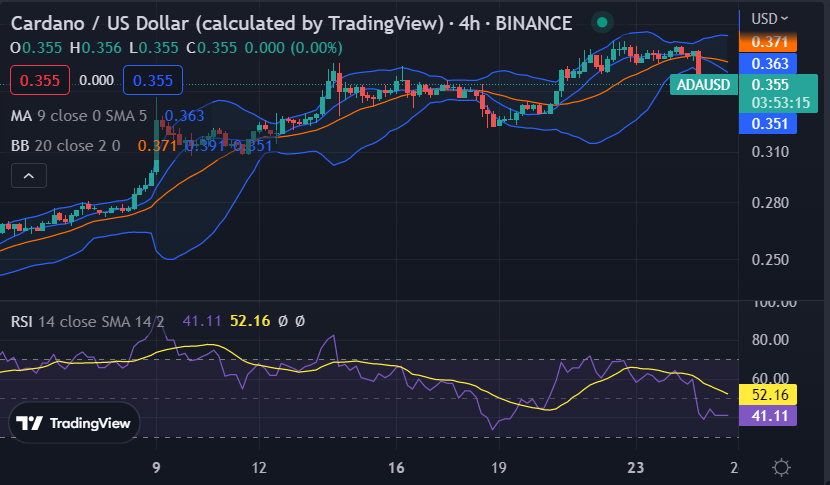This screenshot has height=485, width=830.
Task: Click the yellow 52.16 RSI axis label
Action: [768, 394]
